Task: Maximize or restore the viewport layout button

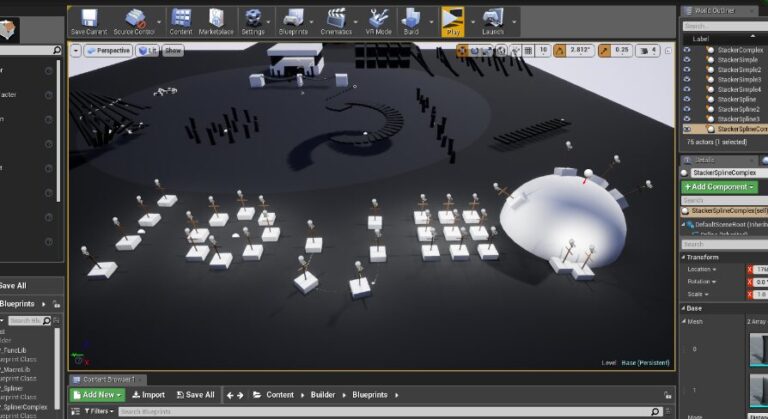Action: (668, 50)
